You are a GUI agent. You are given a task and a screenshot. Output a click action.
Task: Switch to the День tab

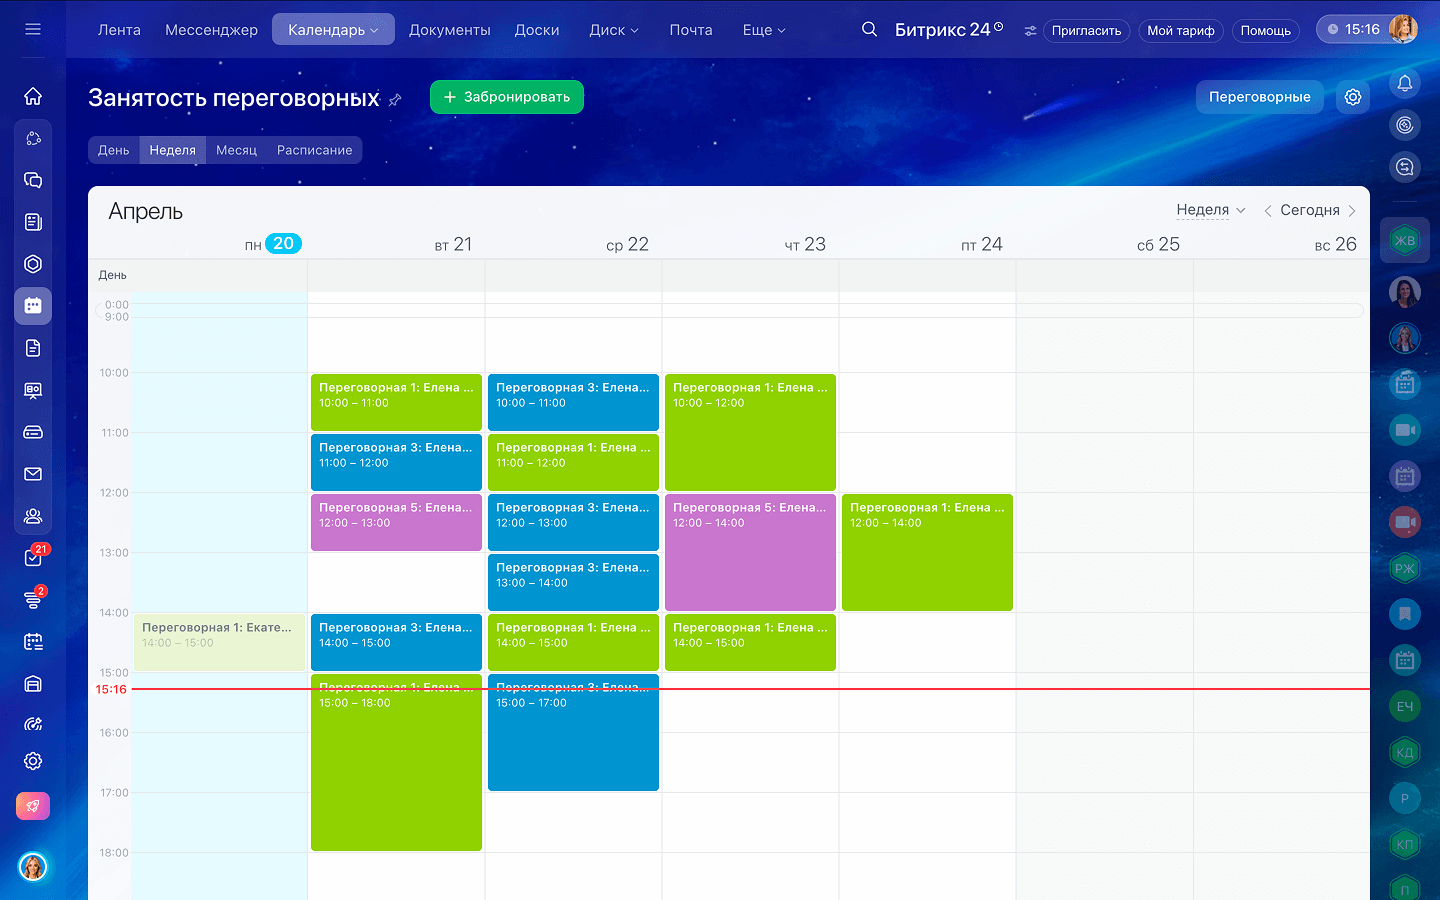[x=114, y=150]
